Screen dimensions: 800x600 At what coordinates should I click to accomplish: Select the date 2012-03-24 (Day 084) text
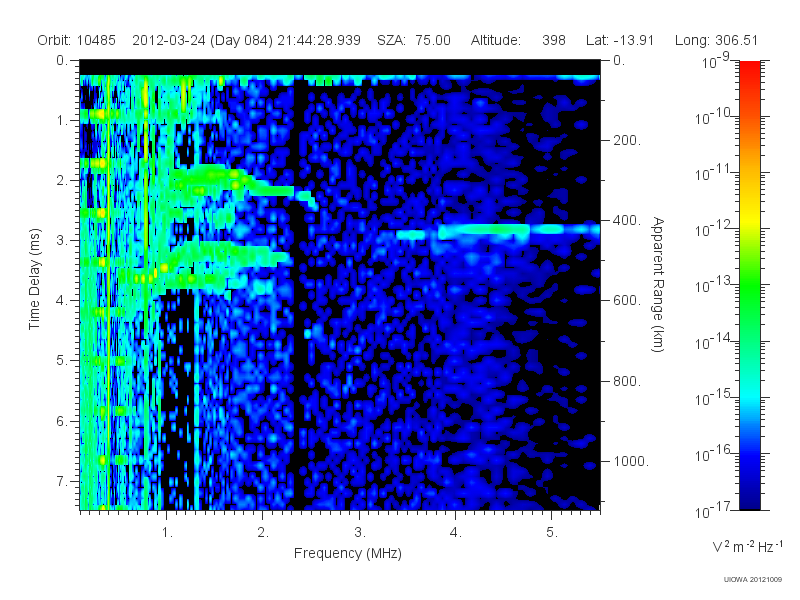click(x=203, y=40)
